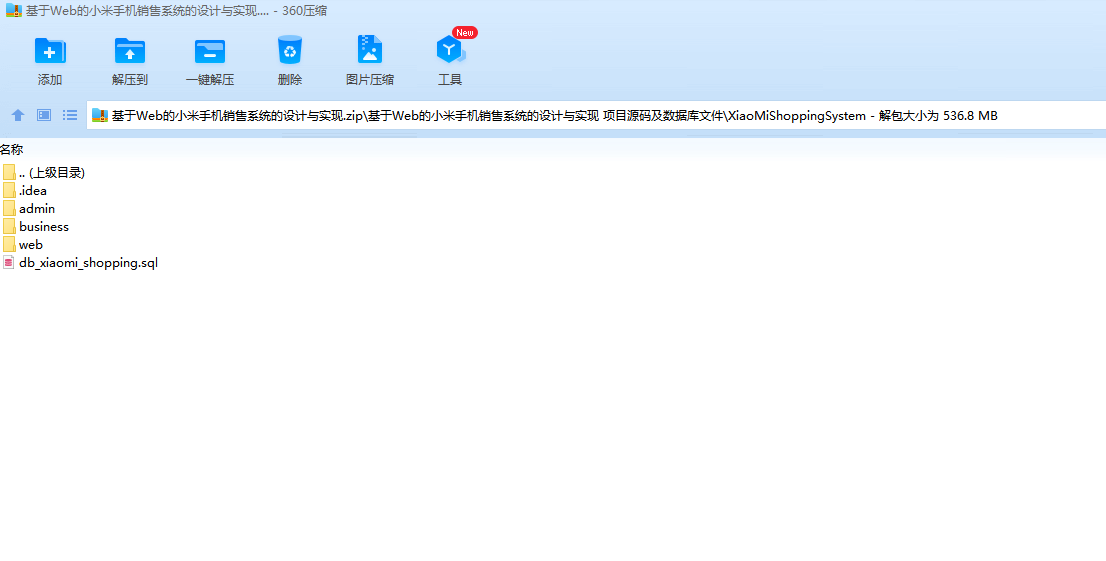Click the web folder icon
Screen dimensions: 1106x561
pyautogui.click(x=9, y=245)
